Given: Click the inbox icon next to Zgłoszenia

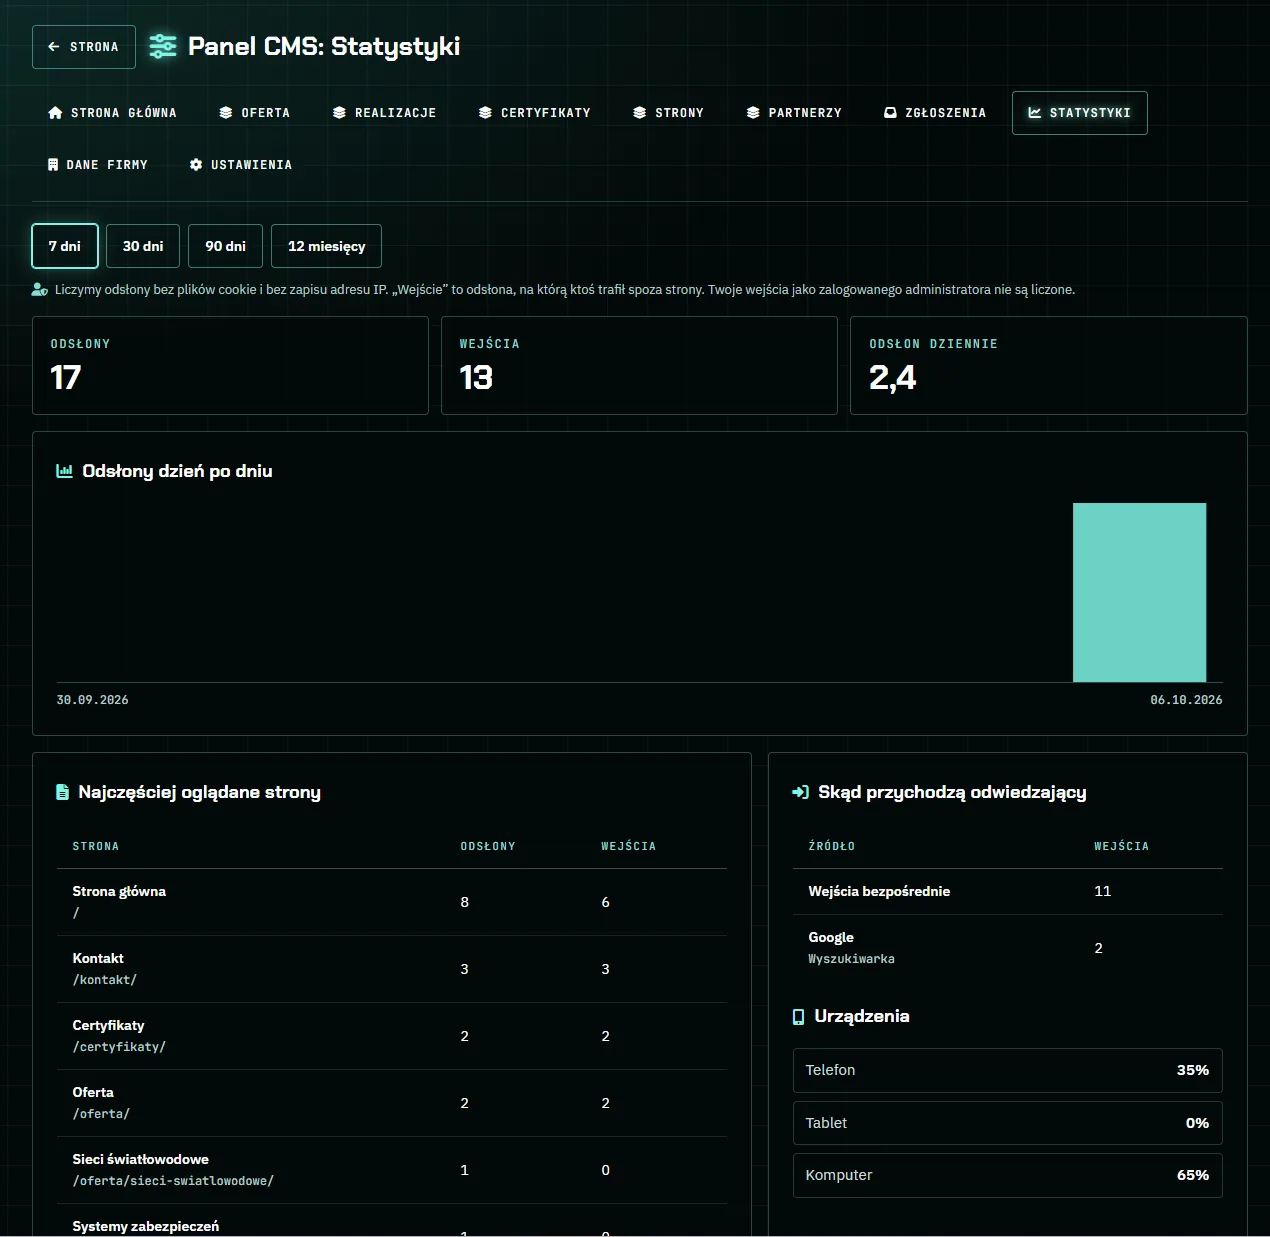Looking at the screenshot, I should tap(890, 113).
